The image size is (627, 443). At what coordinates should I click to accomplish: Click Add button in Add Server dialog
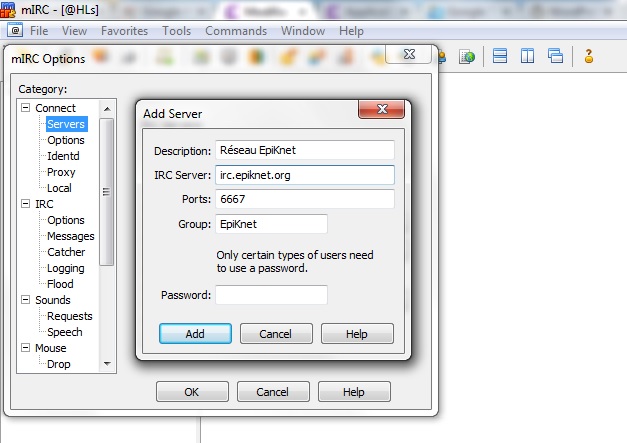click(195, 333)
